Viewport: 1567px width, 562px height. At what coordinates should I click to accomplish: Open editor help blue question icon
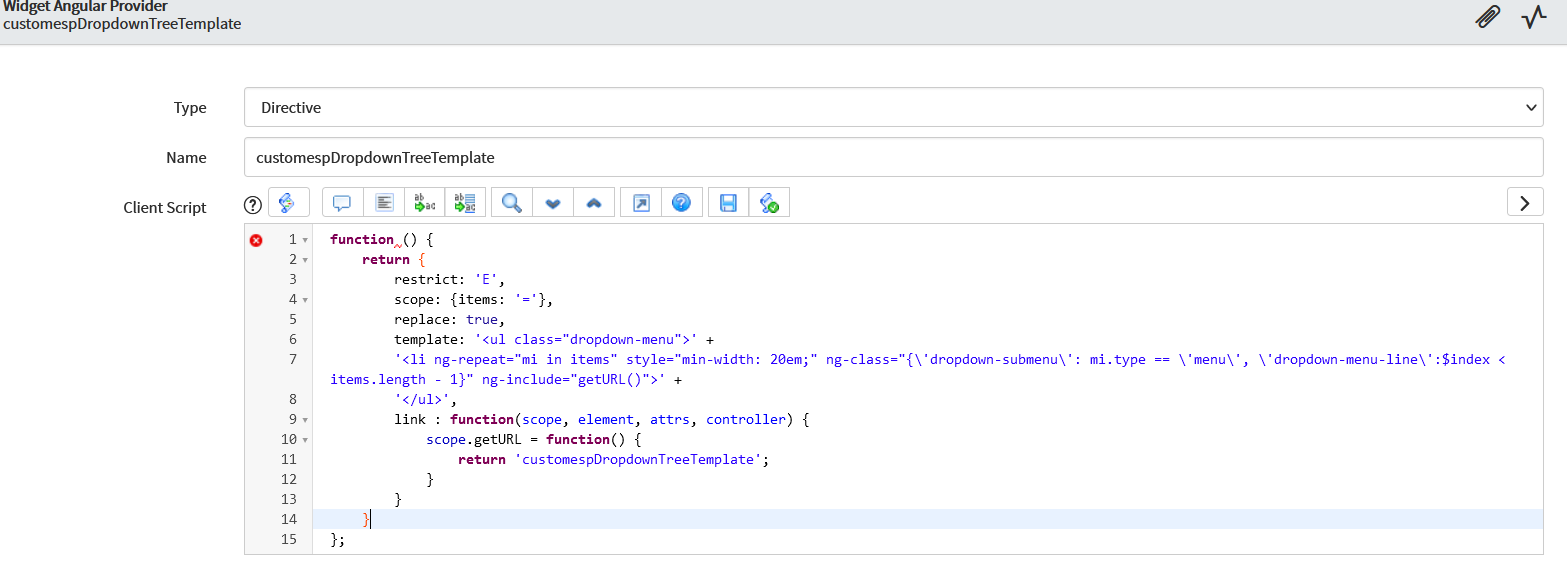[682, 203]
